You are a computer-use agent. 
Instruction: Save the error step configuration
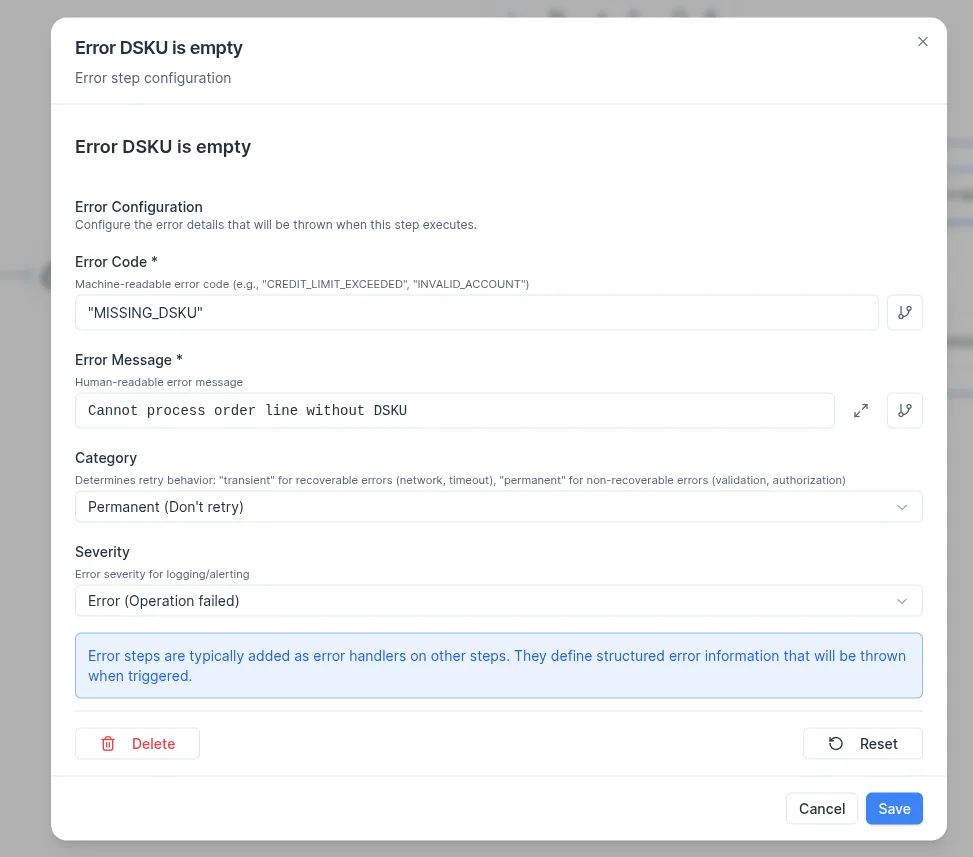tap(893, 809)
